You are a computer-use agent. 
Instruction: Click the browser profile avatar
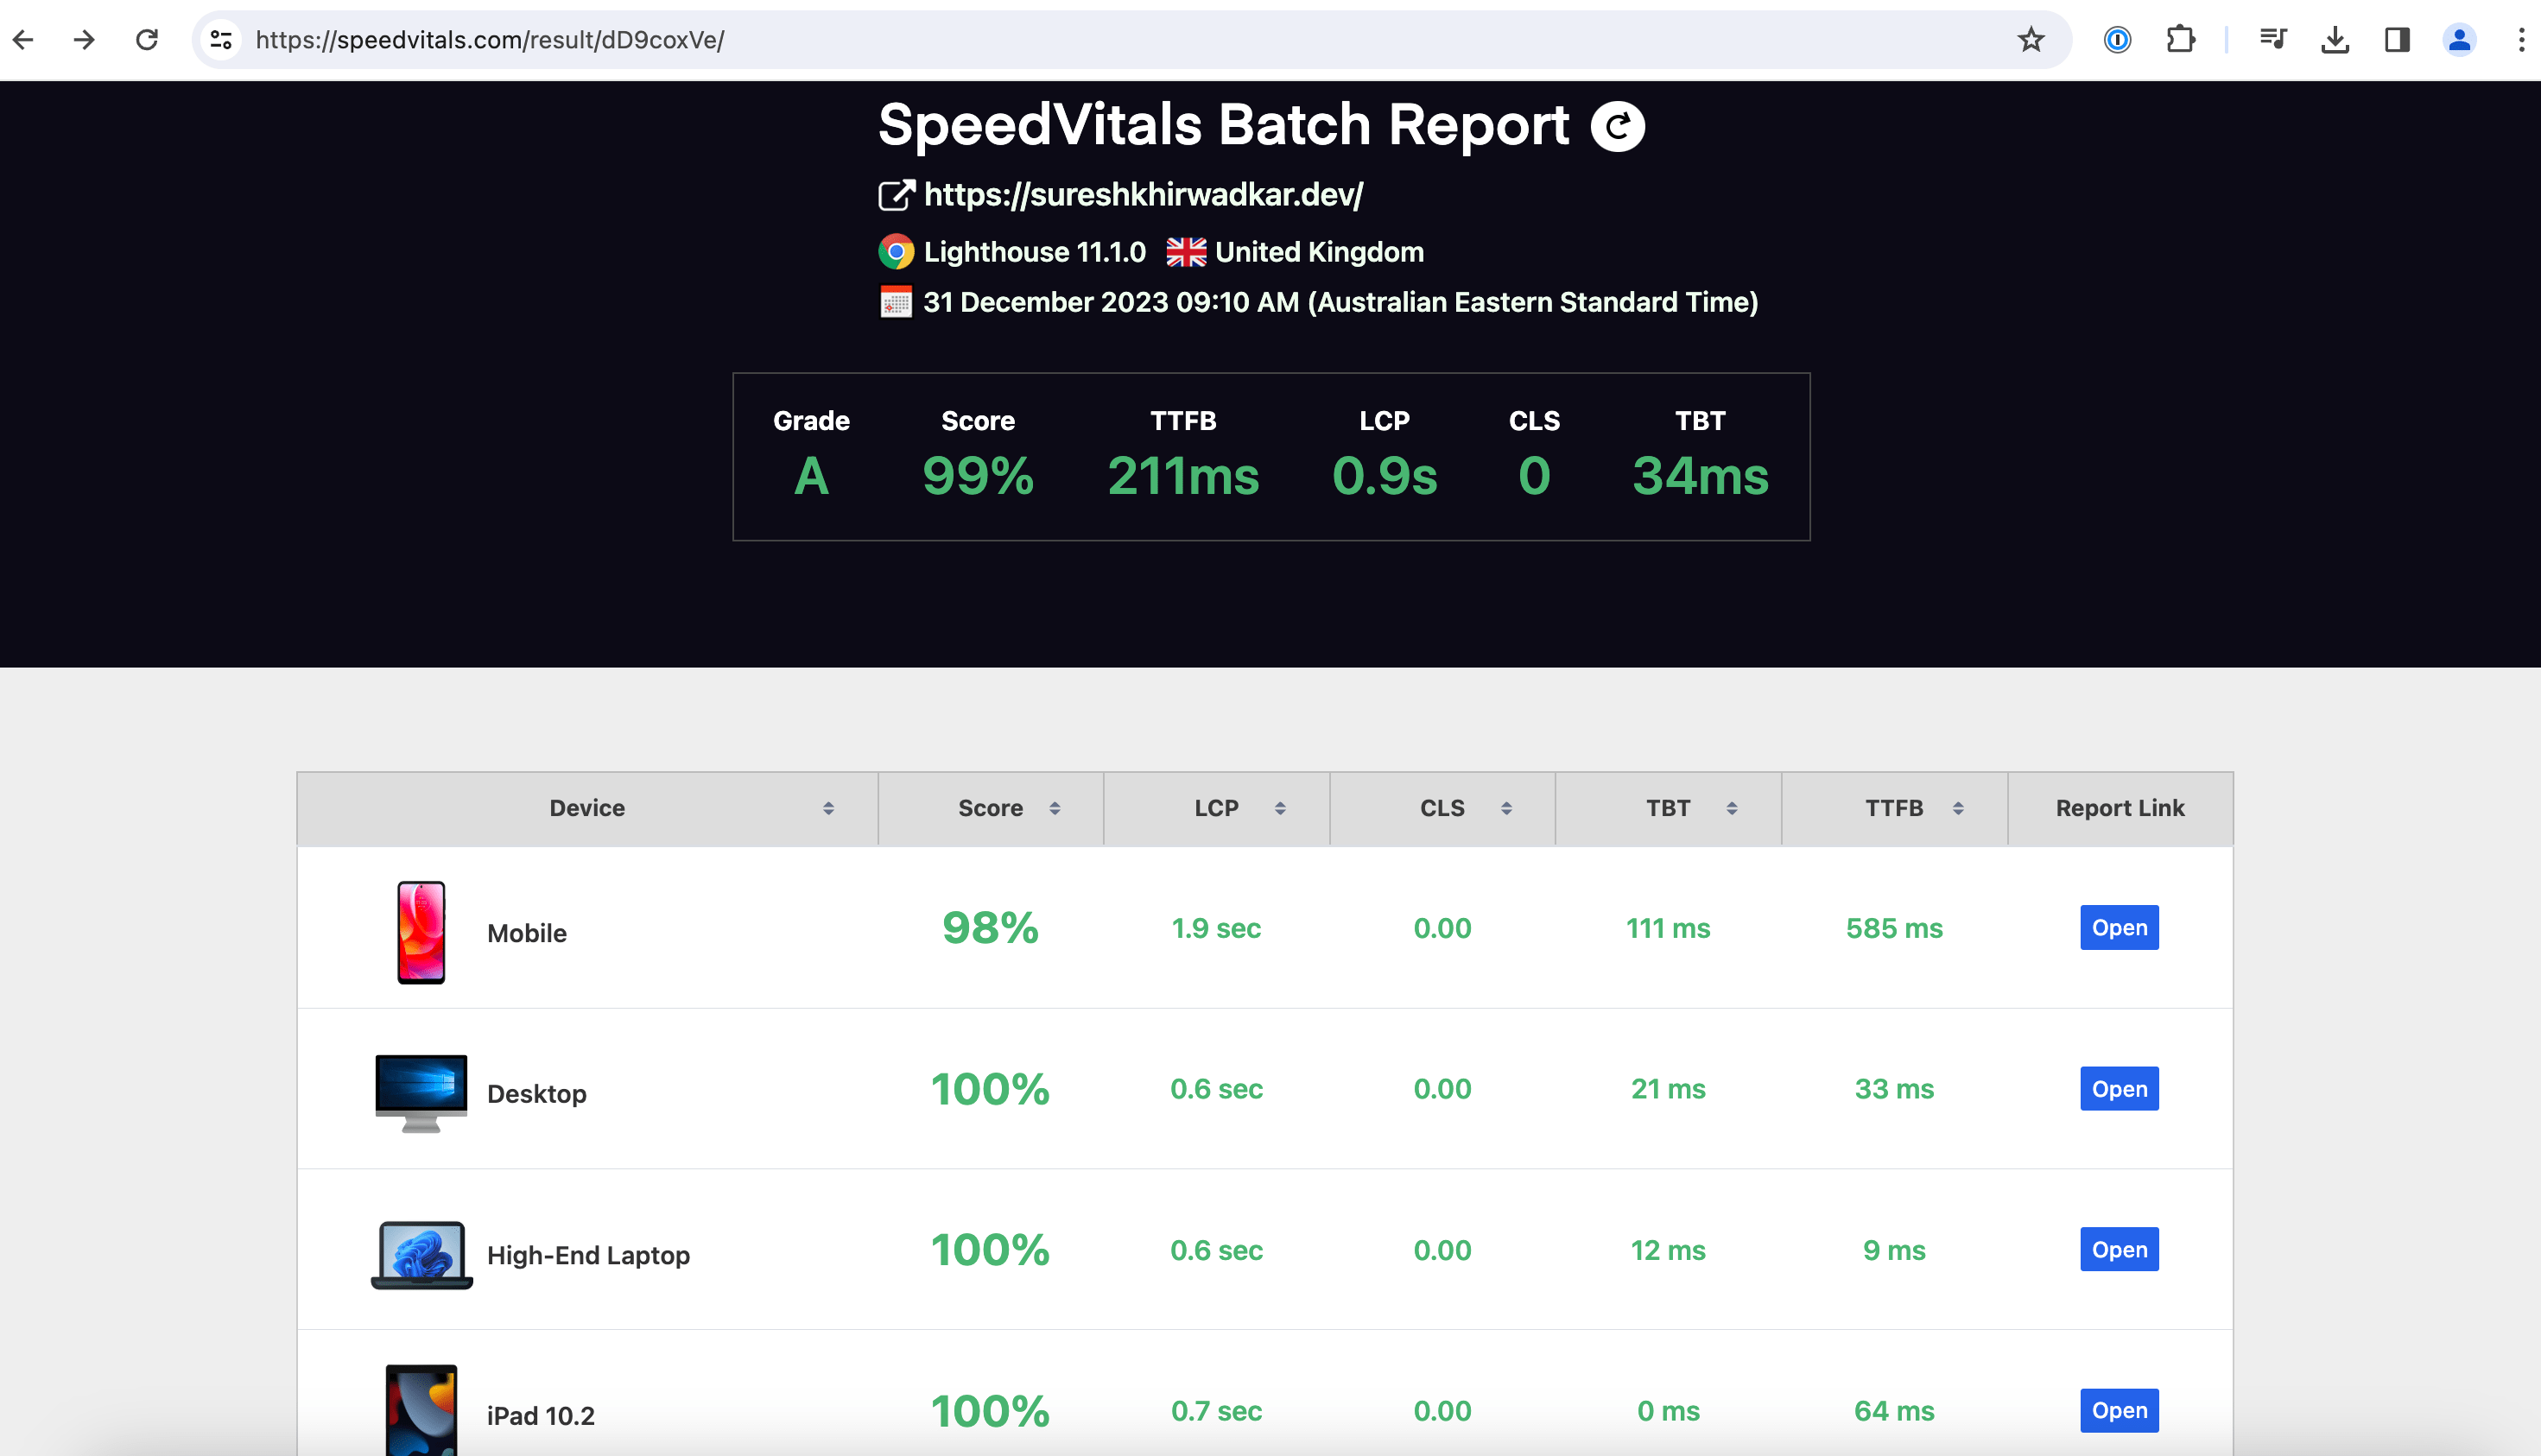point(2459,40)
